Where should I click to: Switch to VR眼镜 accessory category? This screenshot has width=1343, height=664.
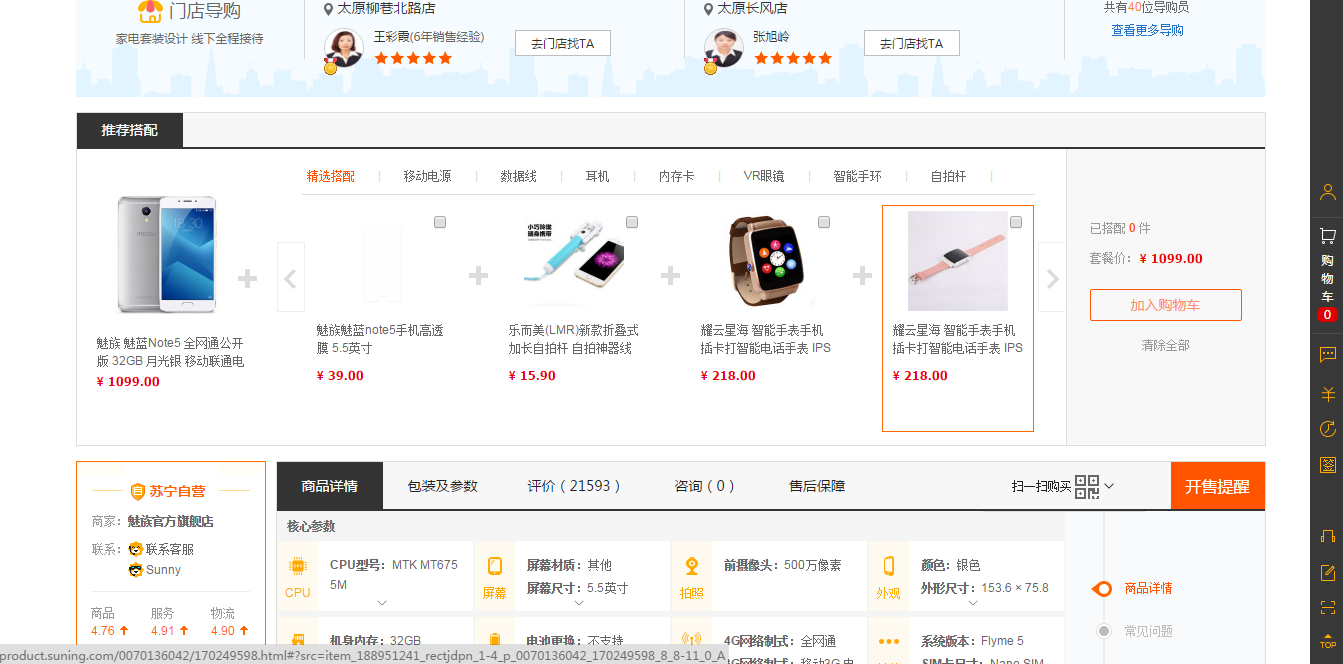(764, 176)
